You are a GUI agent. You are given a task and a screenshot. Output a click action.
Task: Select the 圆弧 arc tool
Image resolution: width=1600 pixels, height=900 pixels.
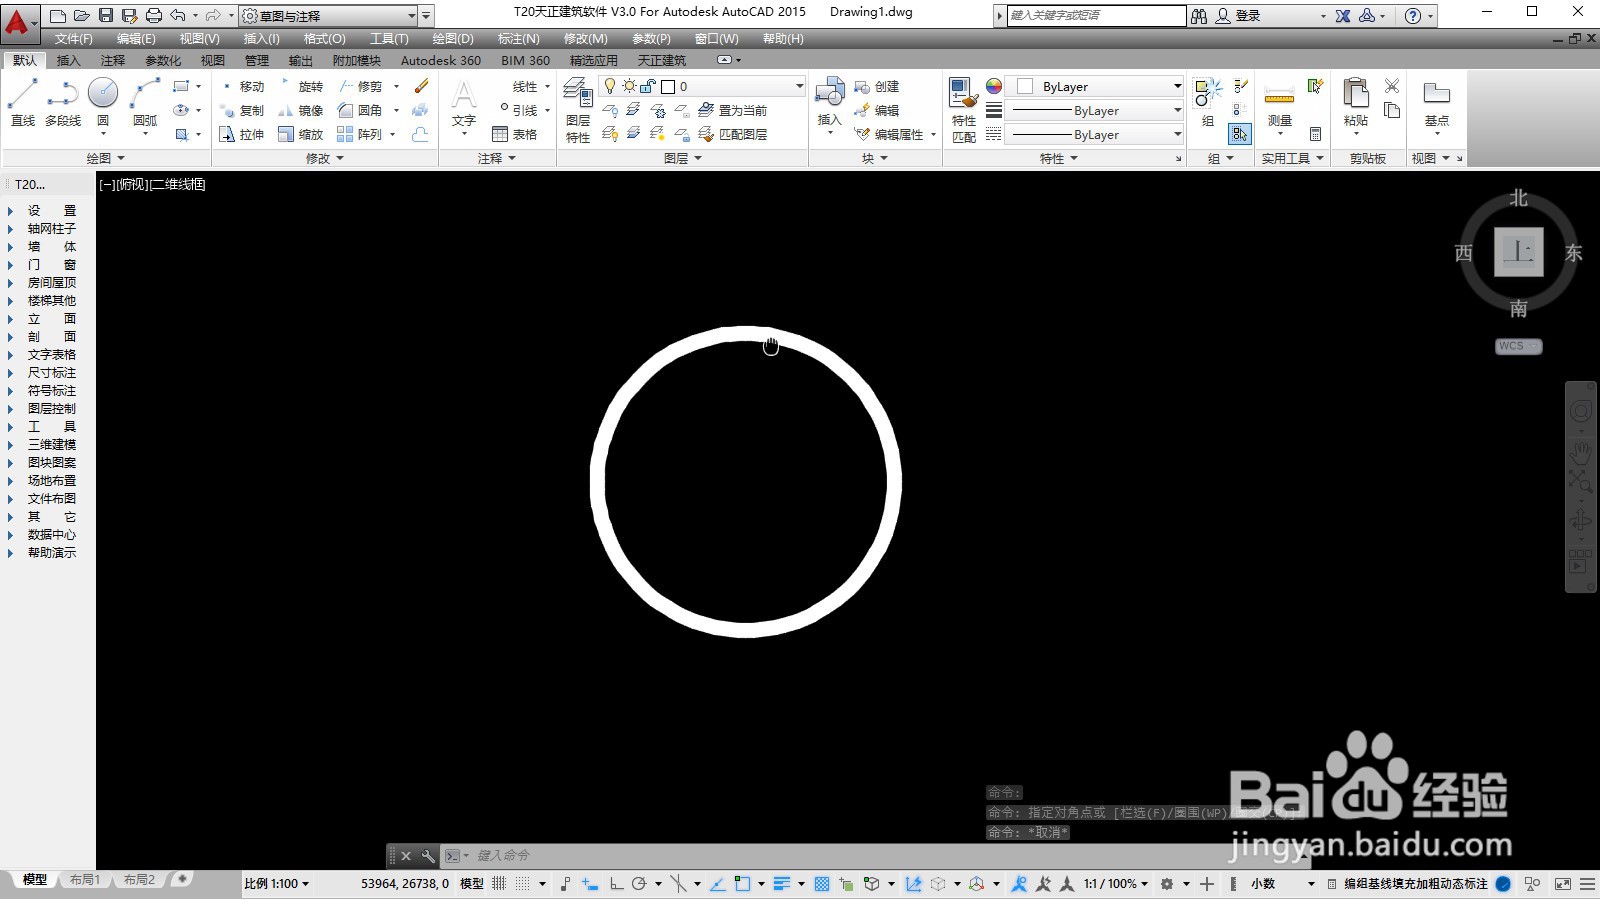pyautogui.click(x=145, y=102)
